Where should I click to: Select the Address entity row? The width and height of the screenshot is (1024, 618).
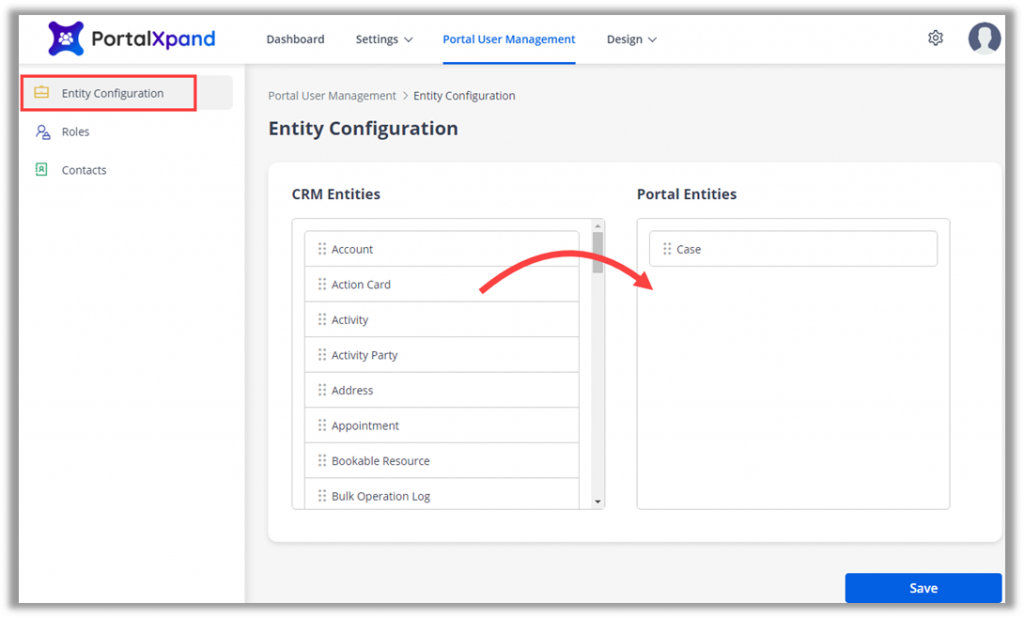coord(441,390)
